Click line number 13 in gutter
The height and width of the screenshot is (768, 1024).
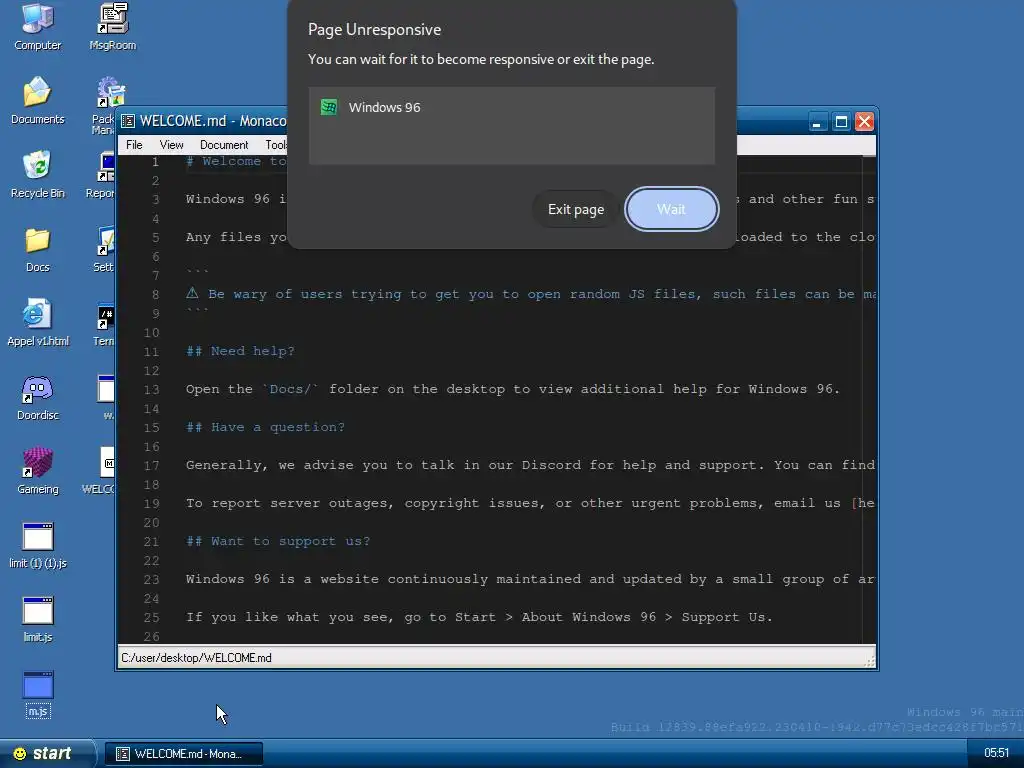pyautogui.click(x=152, y=389)
